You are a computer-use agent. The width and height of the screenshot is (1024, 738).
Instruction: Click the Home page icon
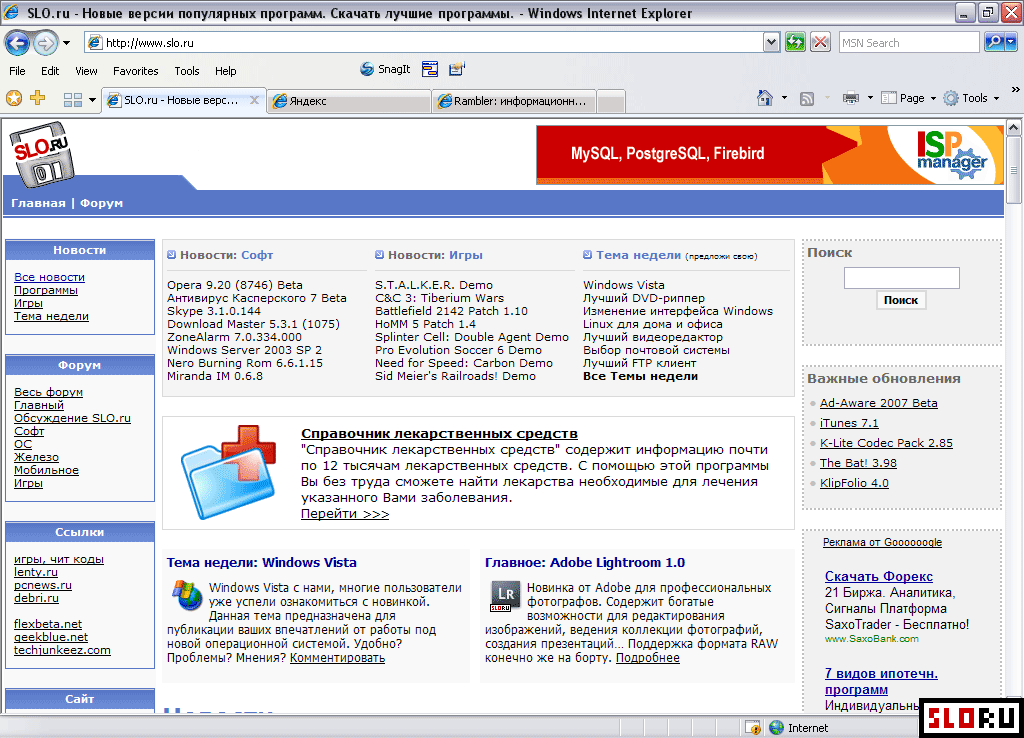(765, 98)
